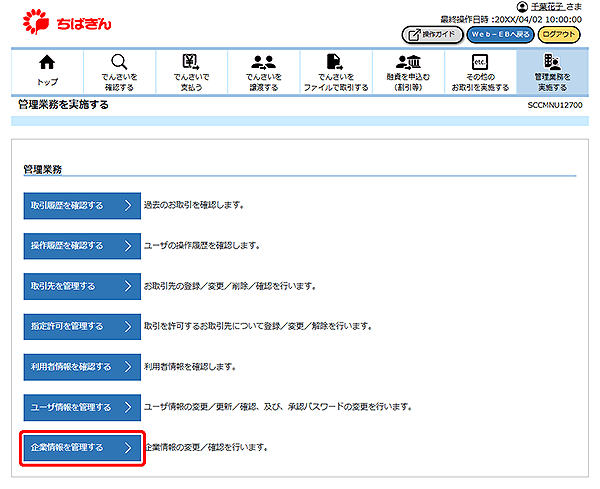Open 取引履歴を確認する
This screenshot has height=489, width=600.
82,206
